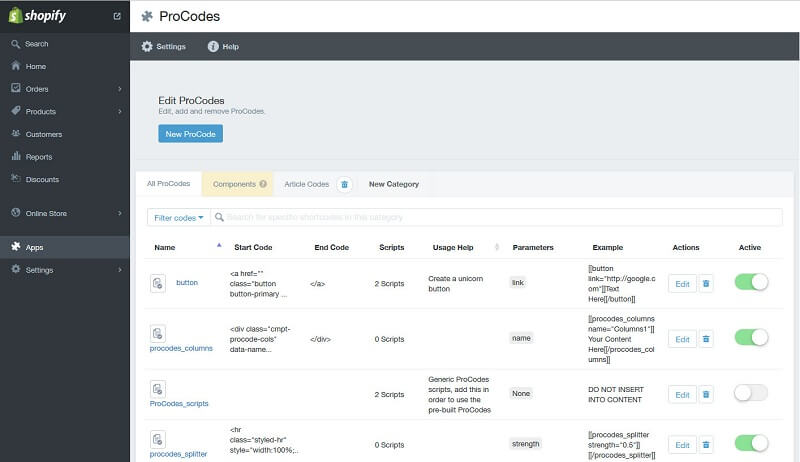800x462 pixels.
Task: Edit the procodes_columns procode
Action: (x=682, y=339)
